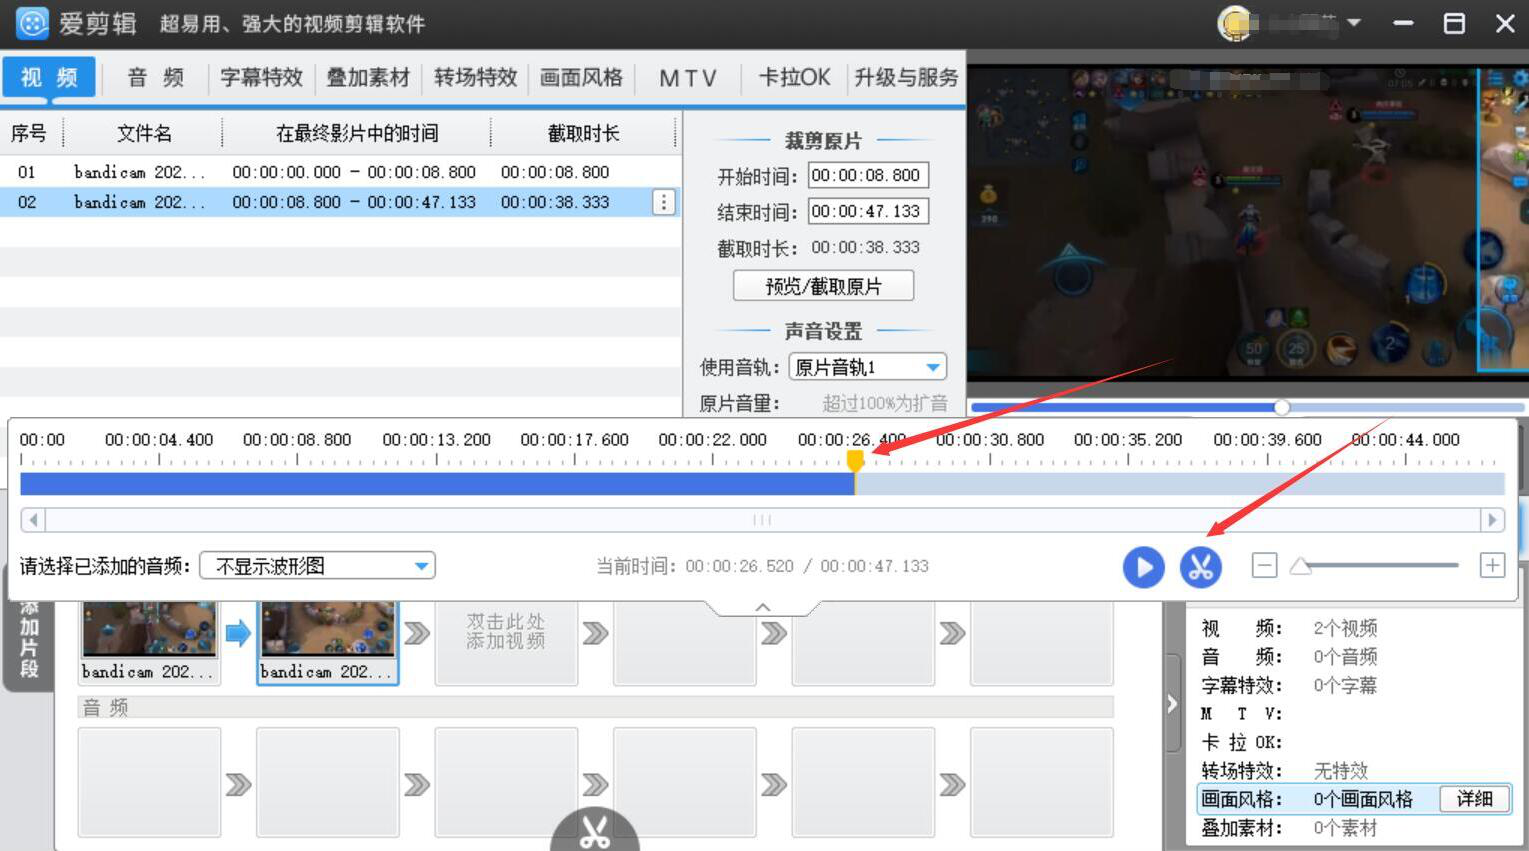Click the timeline scrollbar left arrow
Viewport: 1529px width, 851px height.
(33, 520)
